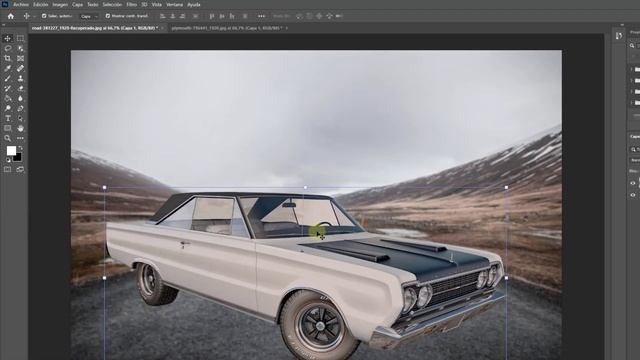Select the Rectangle shape tool
Image resolution: width=640 pixels, height=360 pixels.
click(x=7, y=128)
